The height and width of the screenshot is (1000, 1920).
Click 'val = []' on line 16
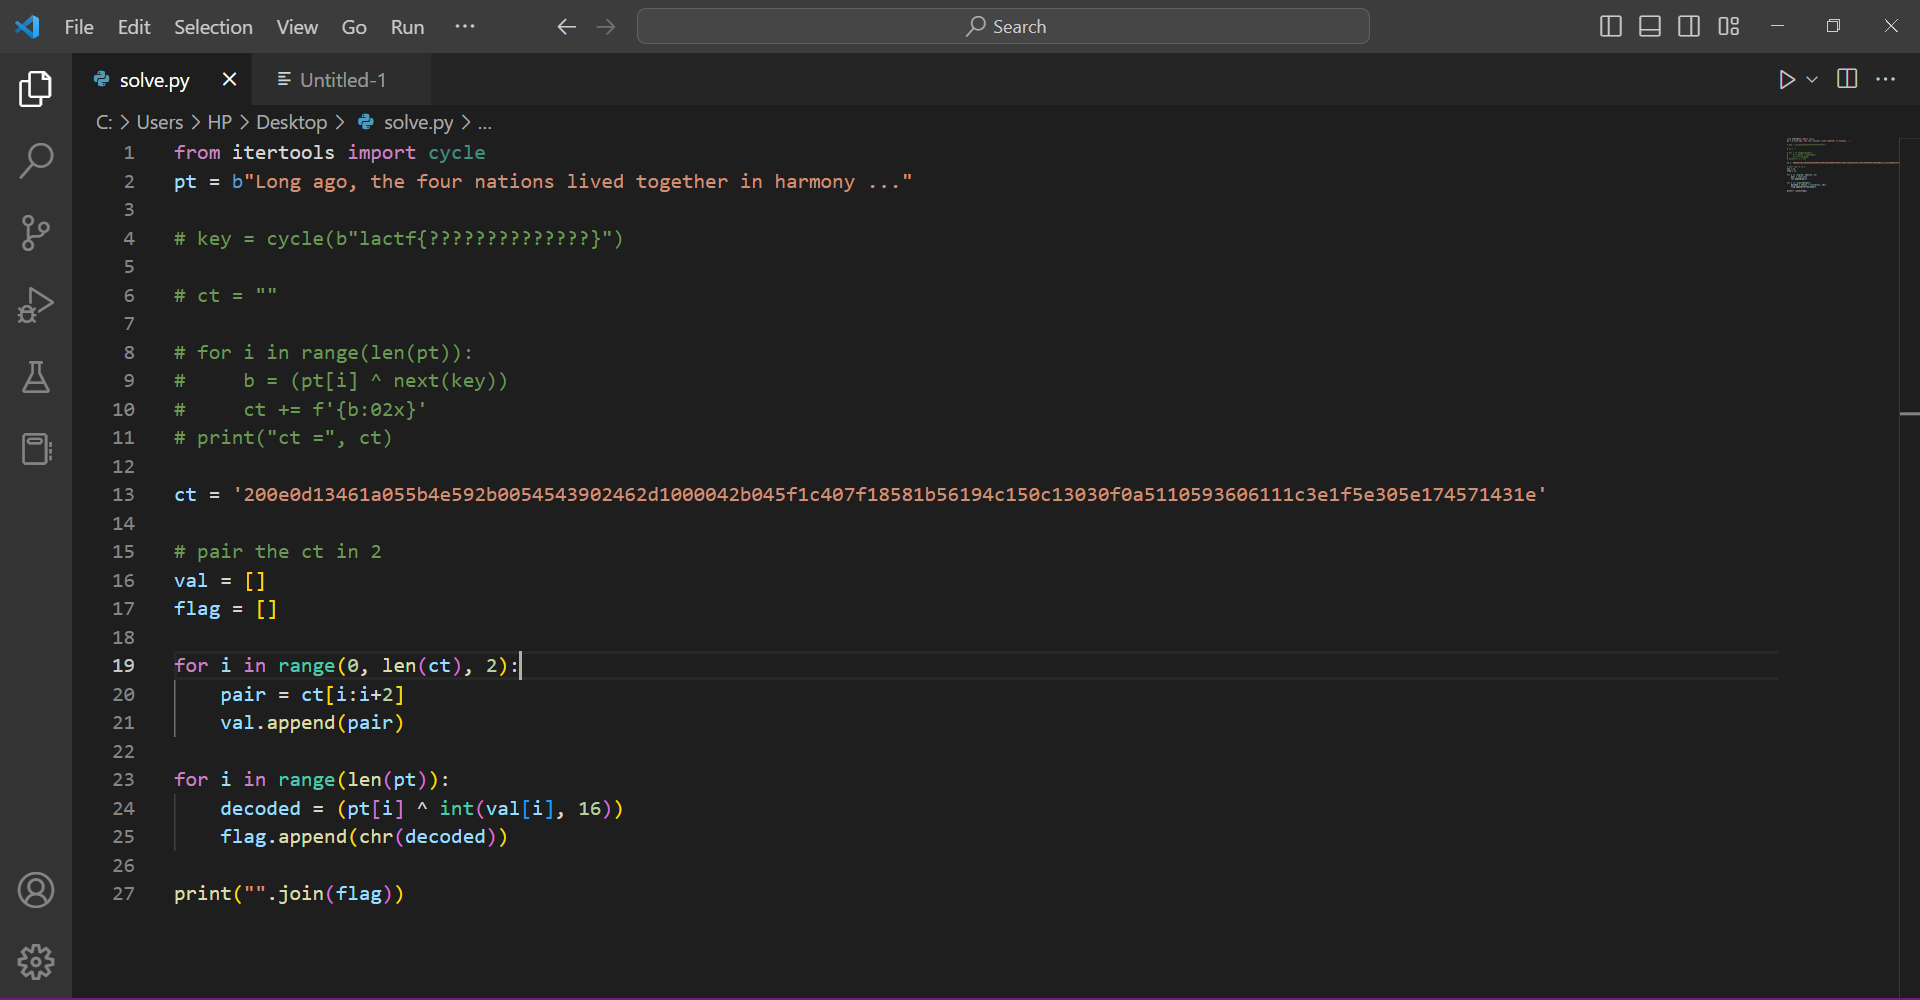[220, 581]
